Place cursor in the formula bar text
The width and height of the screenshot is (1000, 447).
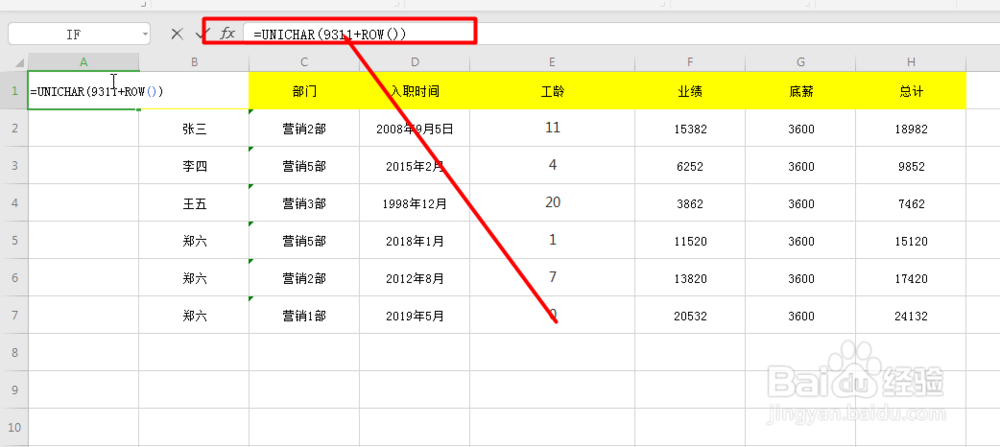pyautogui.click(x=329, y=34)
